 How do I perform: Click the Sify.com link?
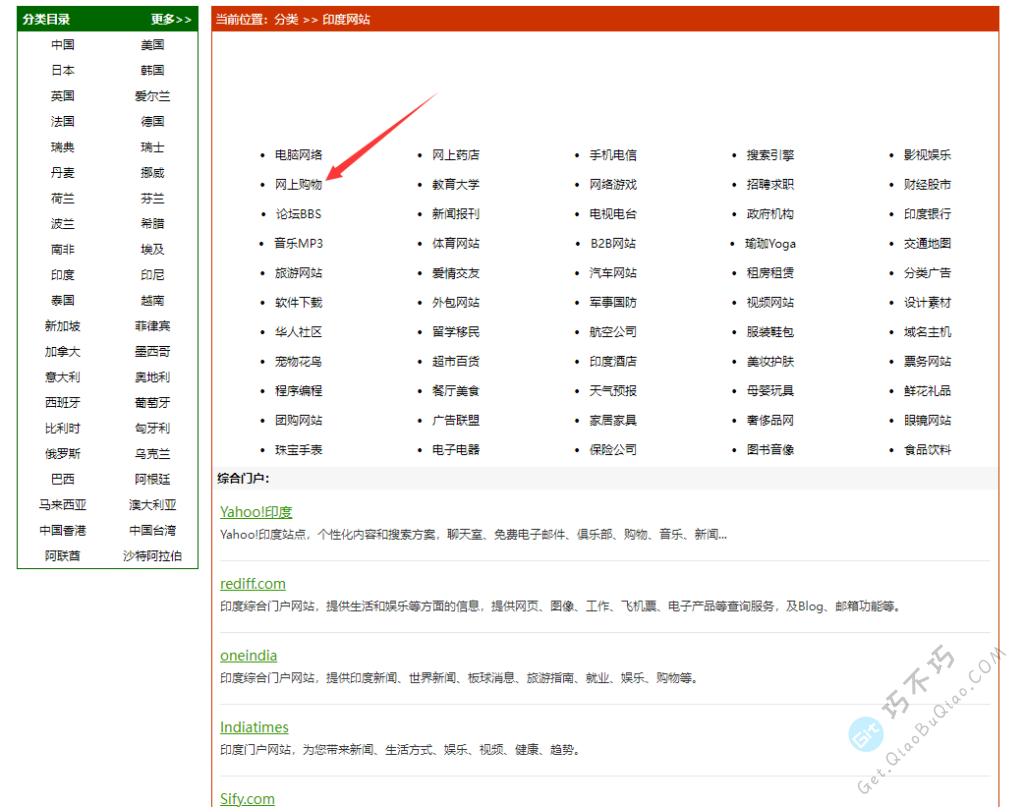point(247,798)
